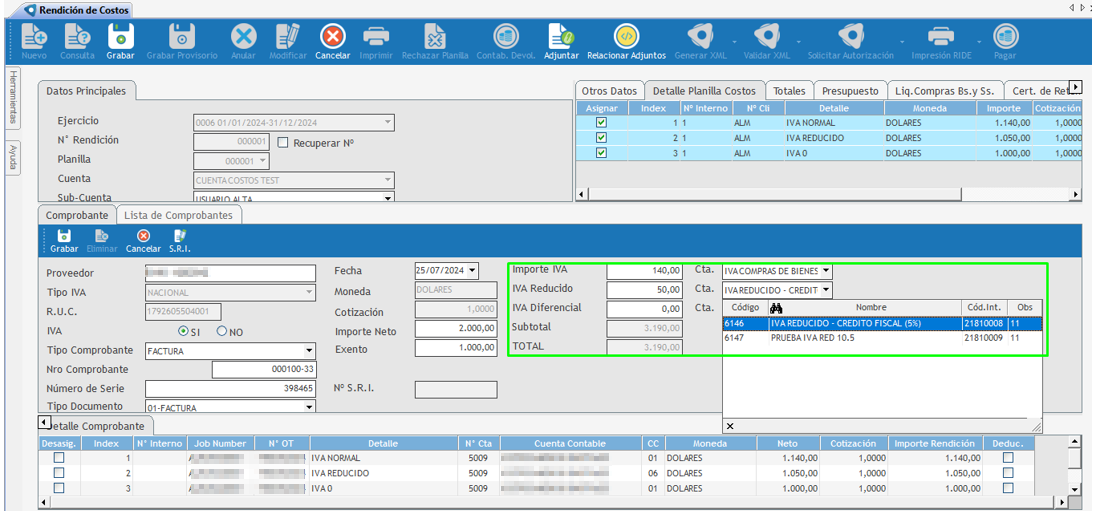
Task: Close the account list with the X
Action: click(730, 425)
